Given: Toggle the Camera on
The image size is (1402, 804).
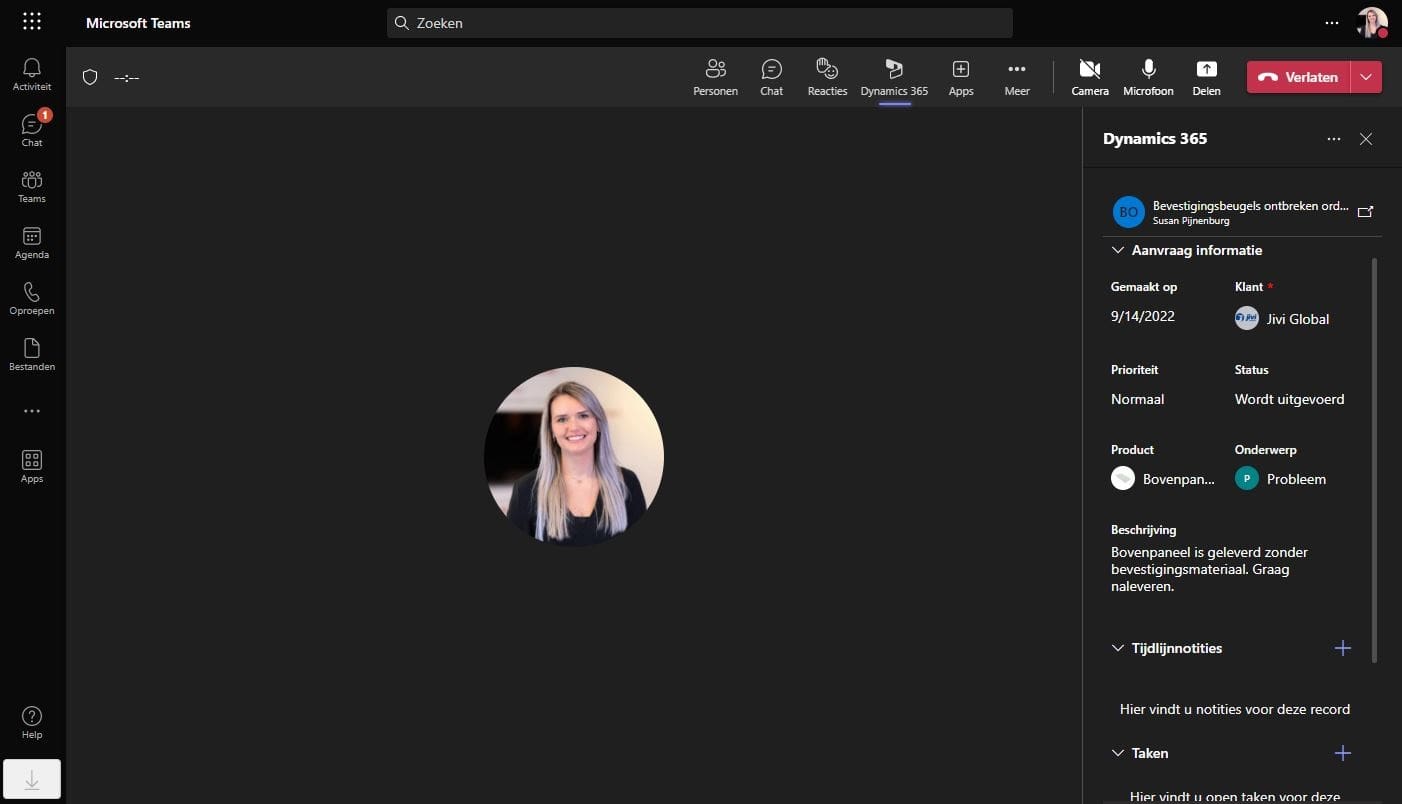Looking at the screenshot, I should 1090,77.
